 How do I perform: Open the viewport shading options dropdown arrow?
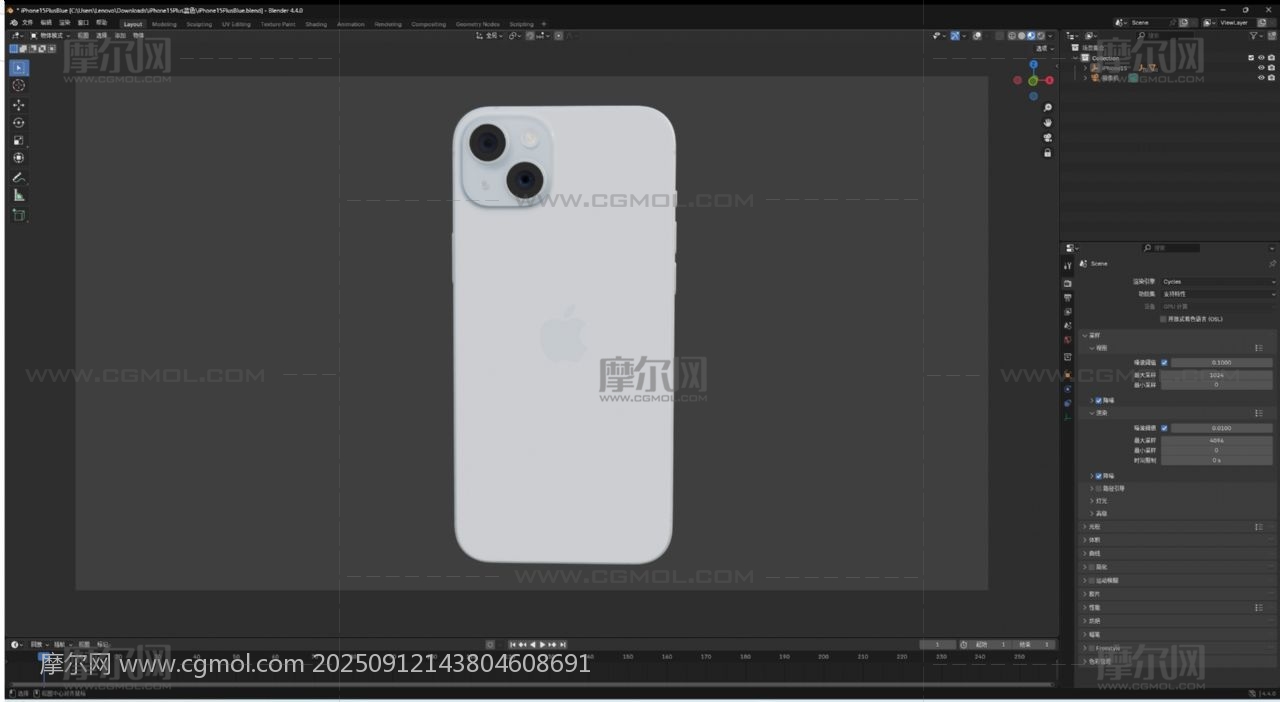pyautogui.click(x=1051, y=36)
